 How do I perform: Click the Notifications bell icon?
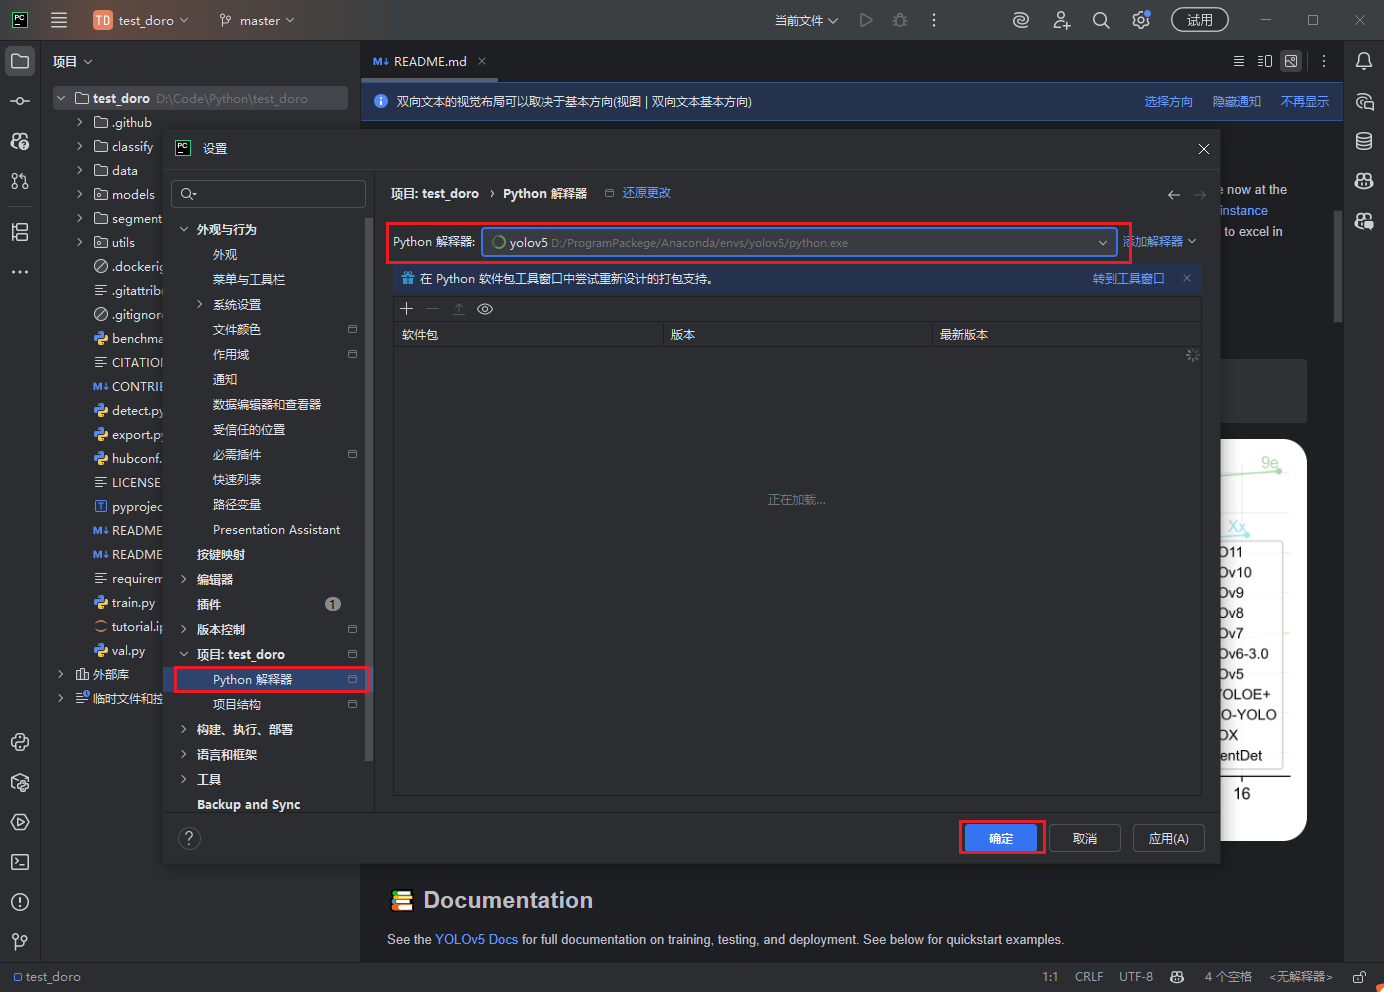click(x=1364, y=61)
